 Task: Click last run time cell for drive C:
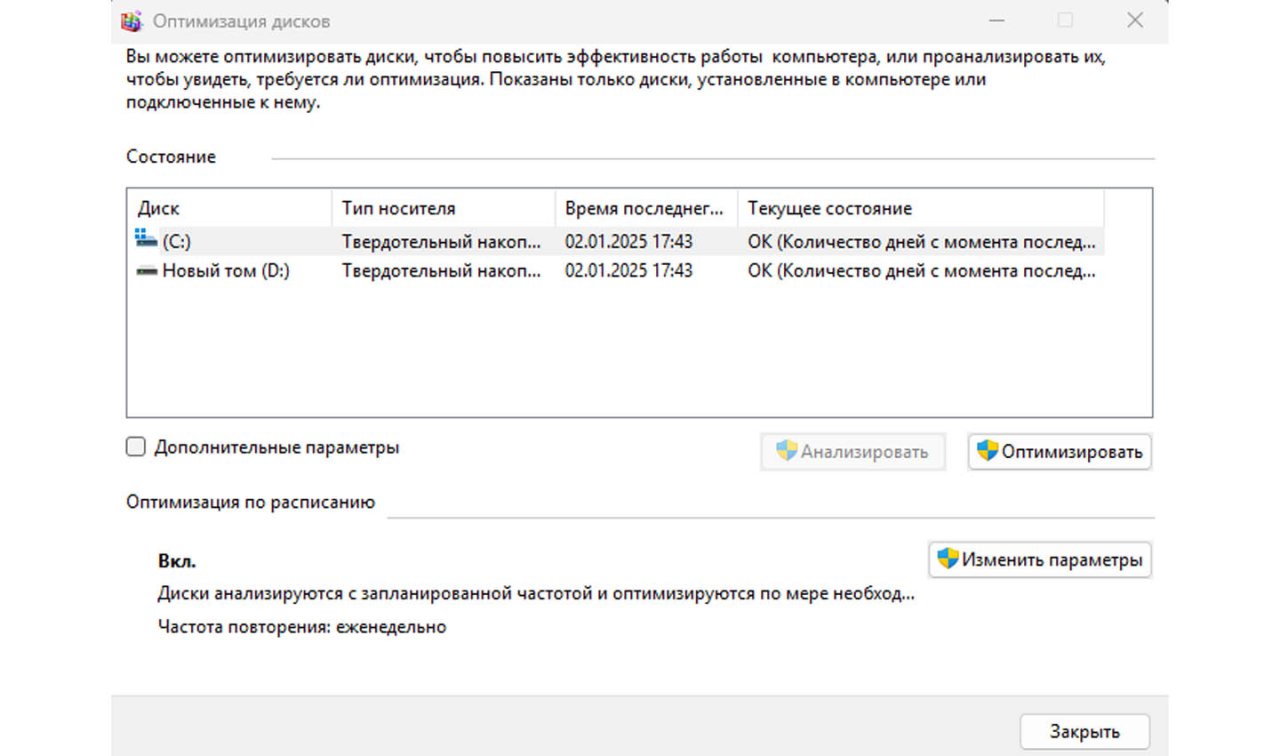click(x=629, y=241)
